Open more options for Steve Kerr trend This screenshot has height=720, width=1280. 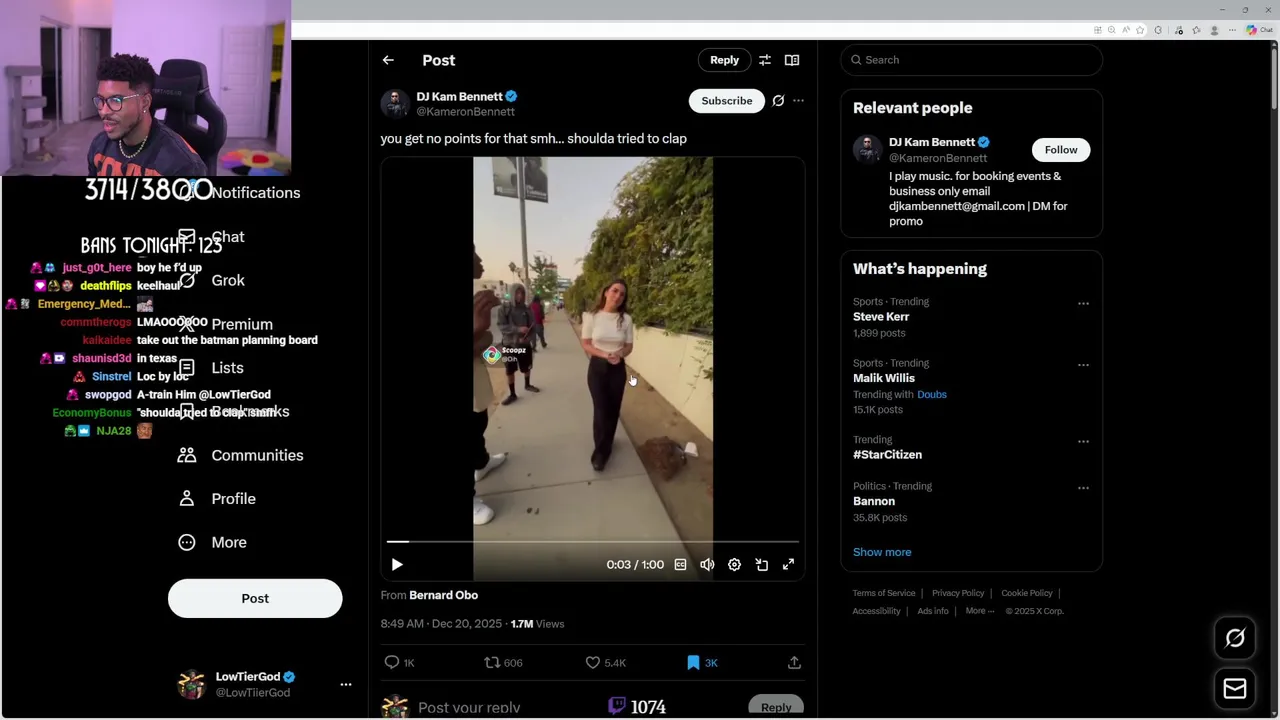point(1083,303)
